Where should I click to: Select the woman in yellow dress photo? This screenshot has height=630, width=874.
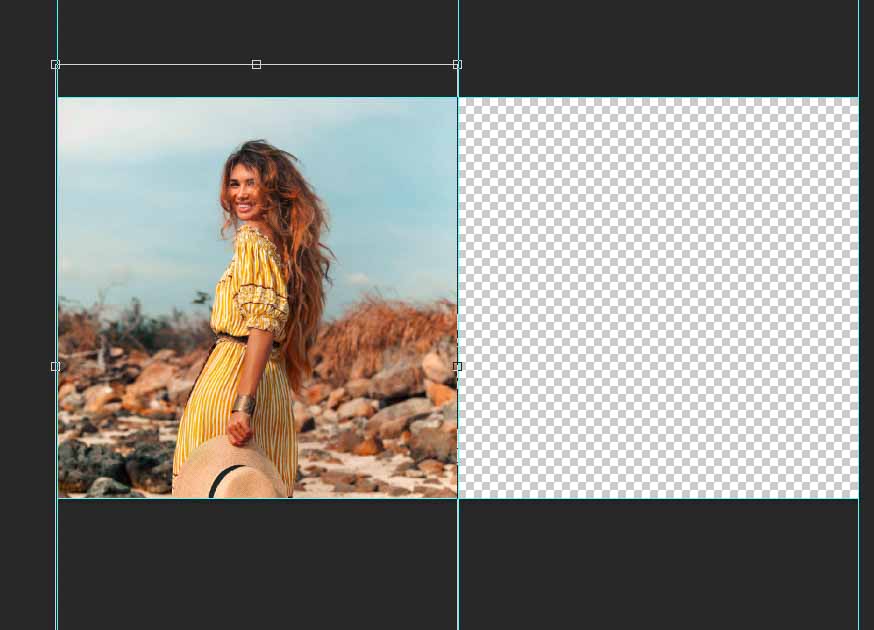[258, 298]
